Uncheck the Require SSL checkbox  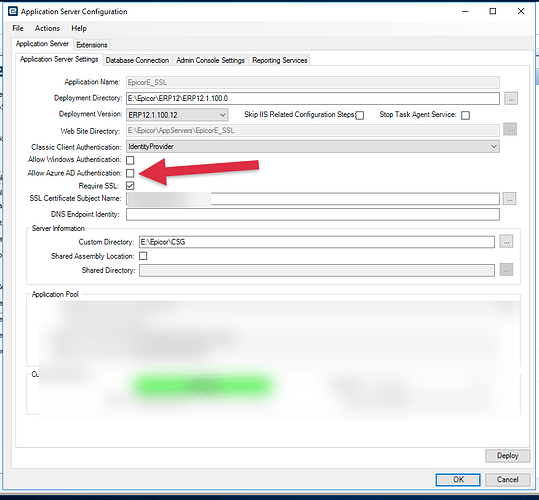coord(130,186)
